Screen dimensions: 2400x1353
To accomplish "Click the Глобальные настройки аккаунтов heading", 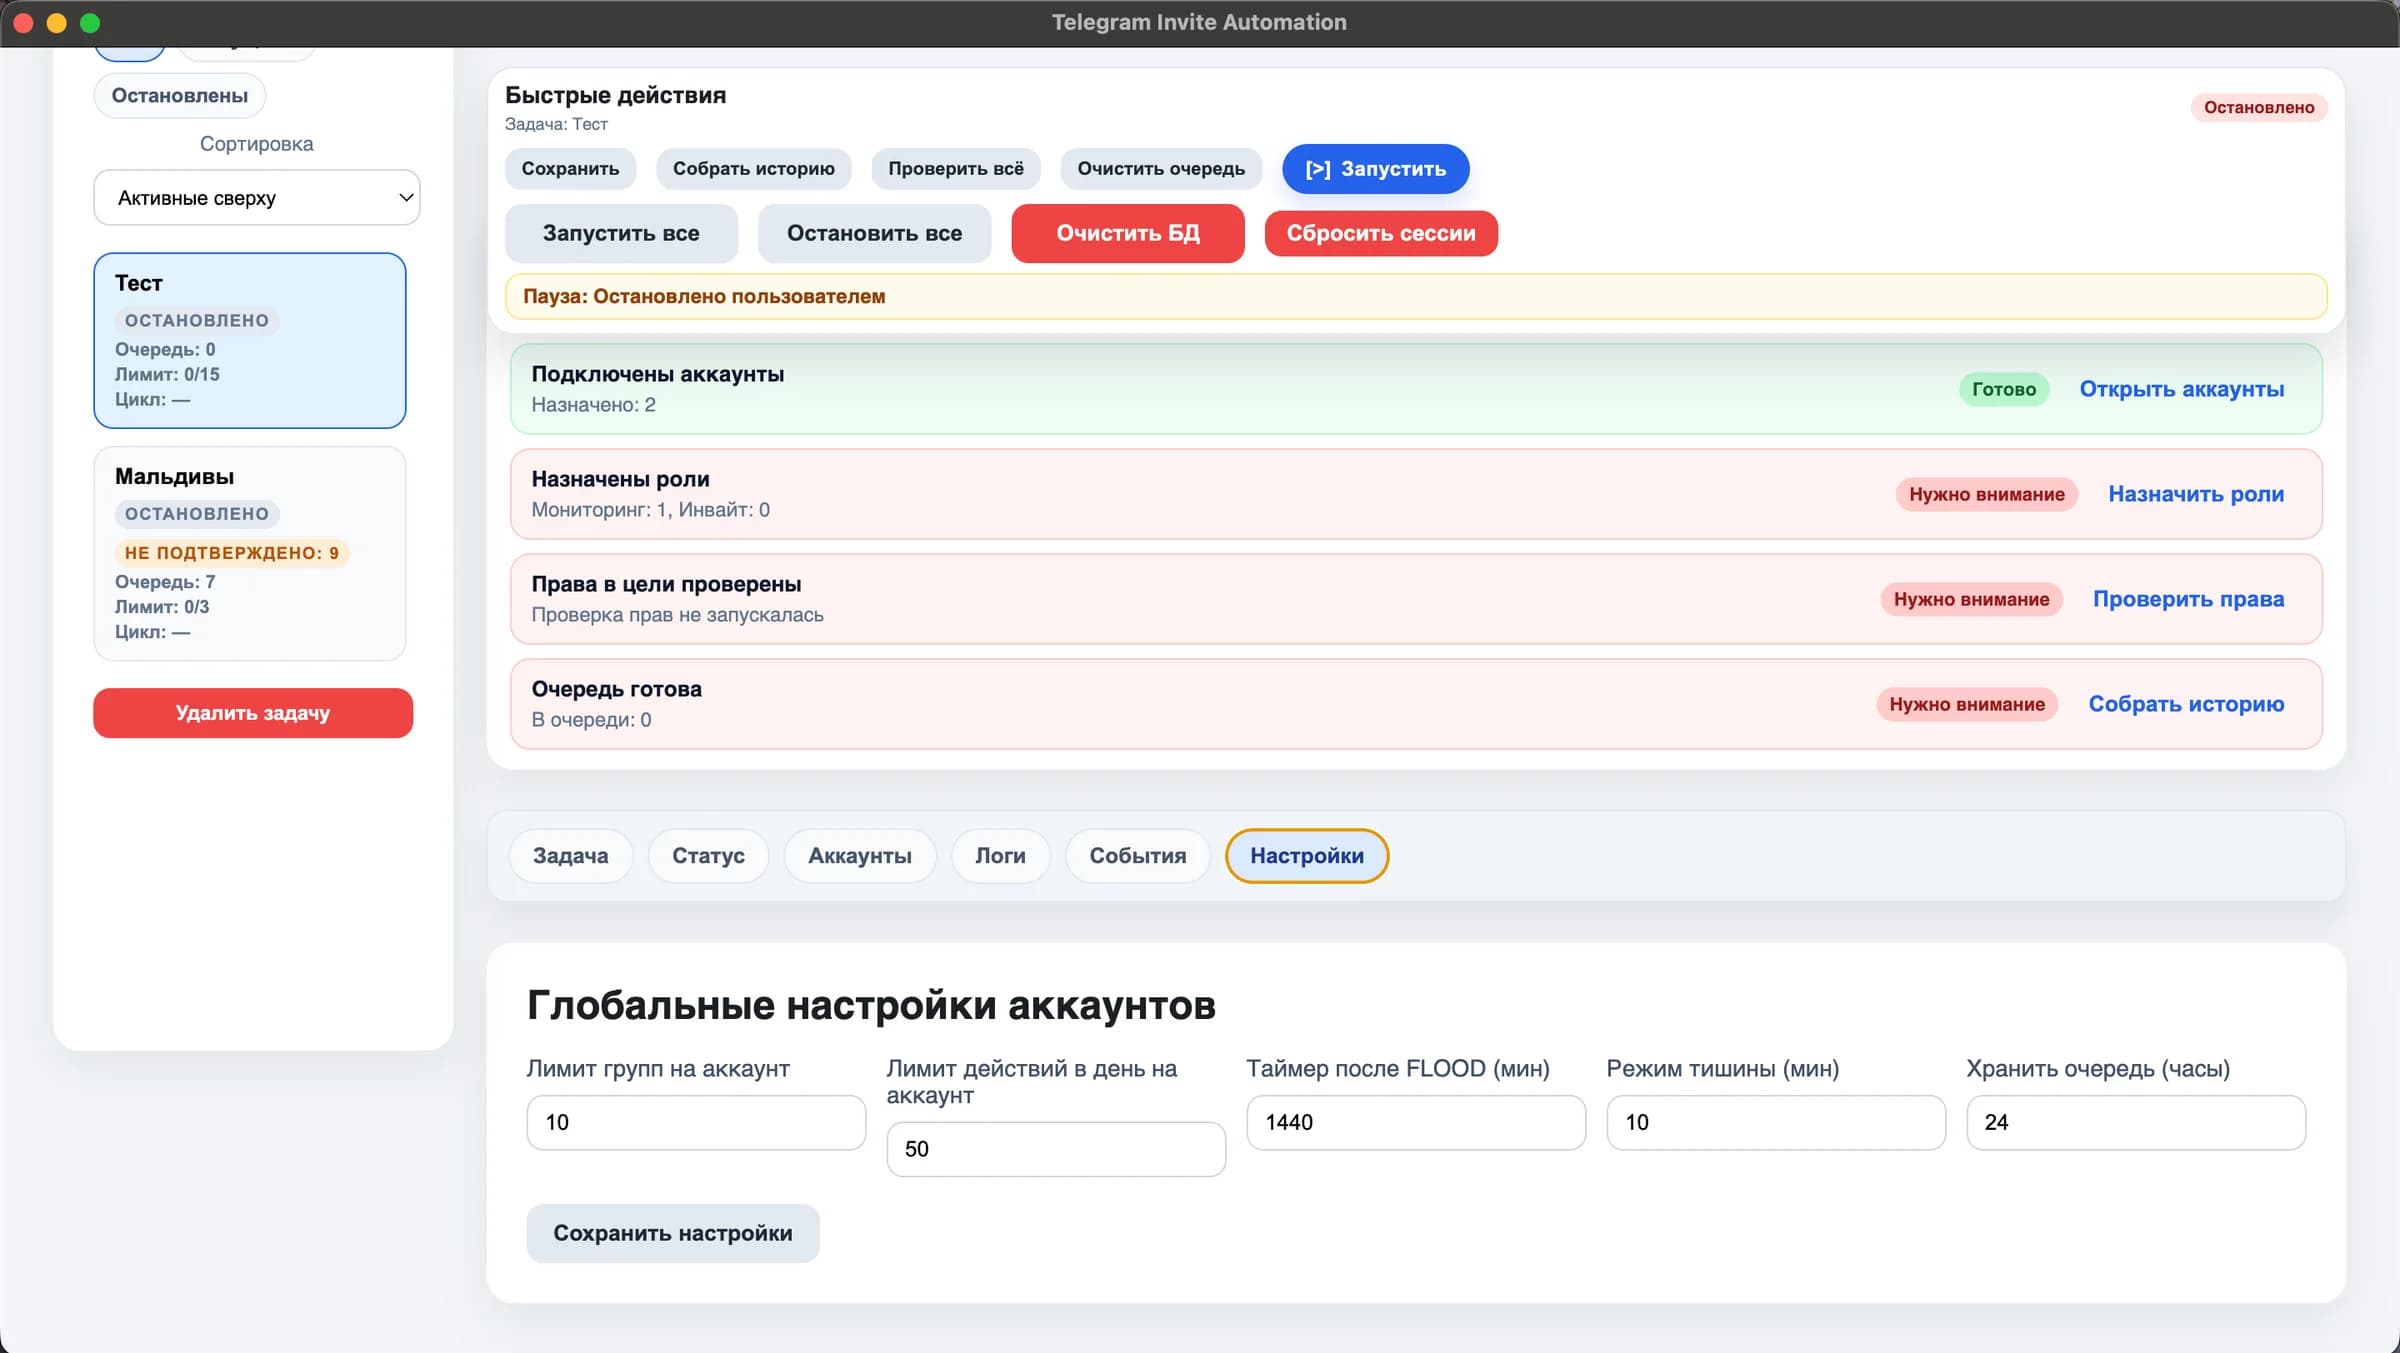I will coord(871,1005).
